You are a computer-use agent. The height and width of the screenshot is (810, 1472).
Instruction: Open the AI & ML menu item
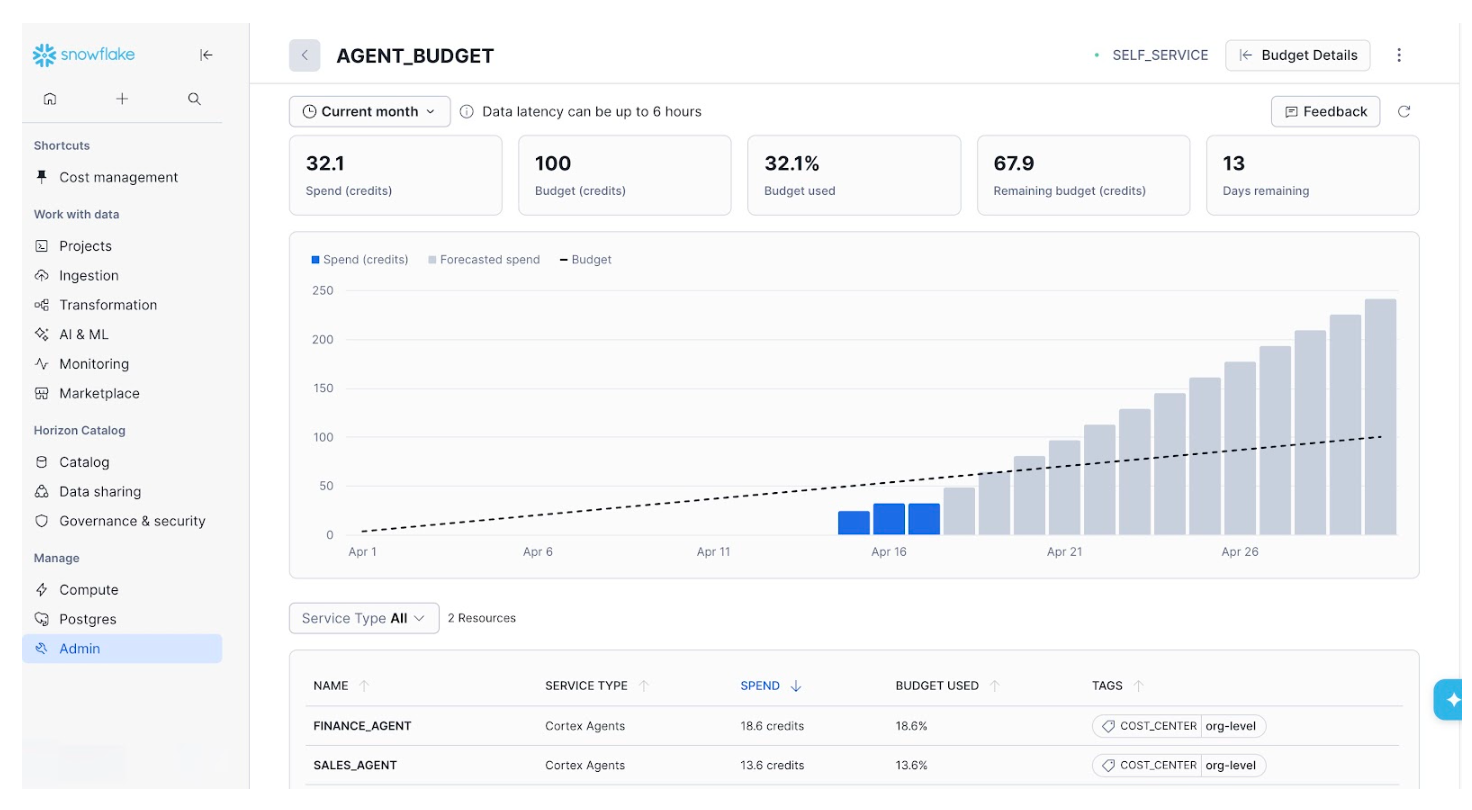coord(84,334)
